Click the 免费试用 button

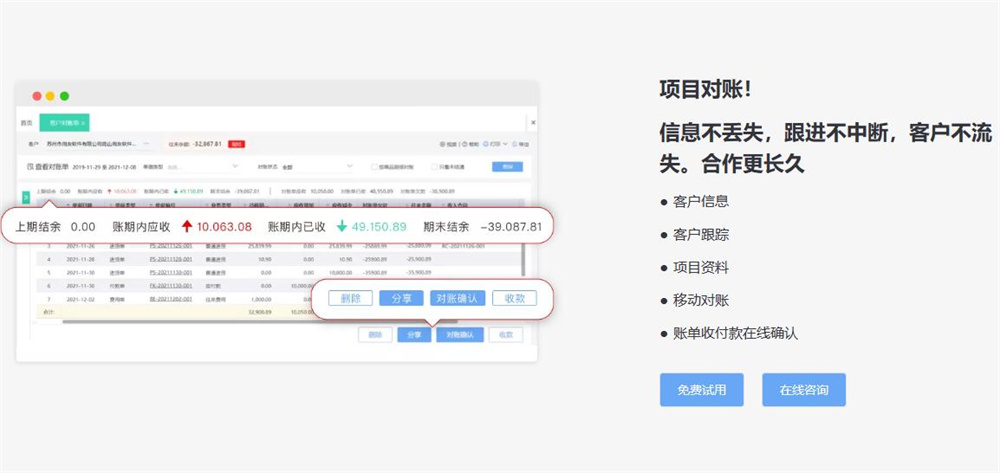pos(701,390)
